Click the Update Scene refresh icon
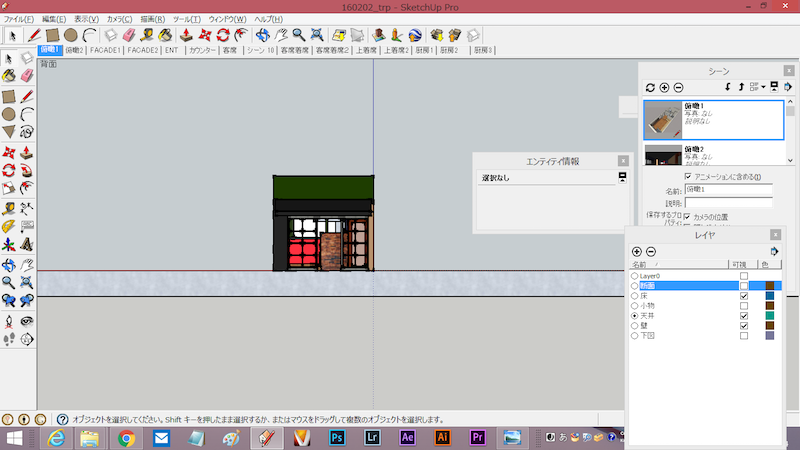The image size is (800, 450). tap(650, 88)
